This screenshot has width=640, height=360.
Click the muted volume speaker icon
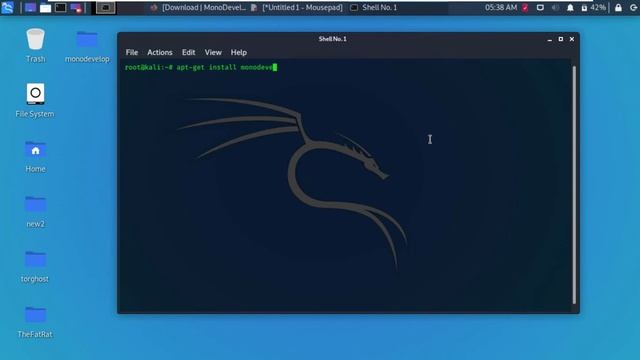(x=555, y=7)
